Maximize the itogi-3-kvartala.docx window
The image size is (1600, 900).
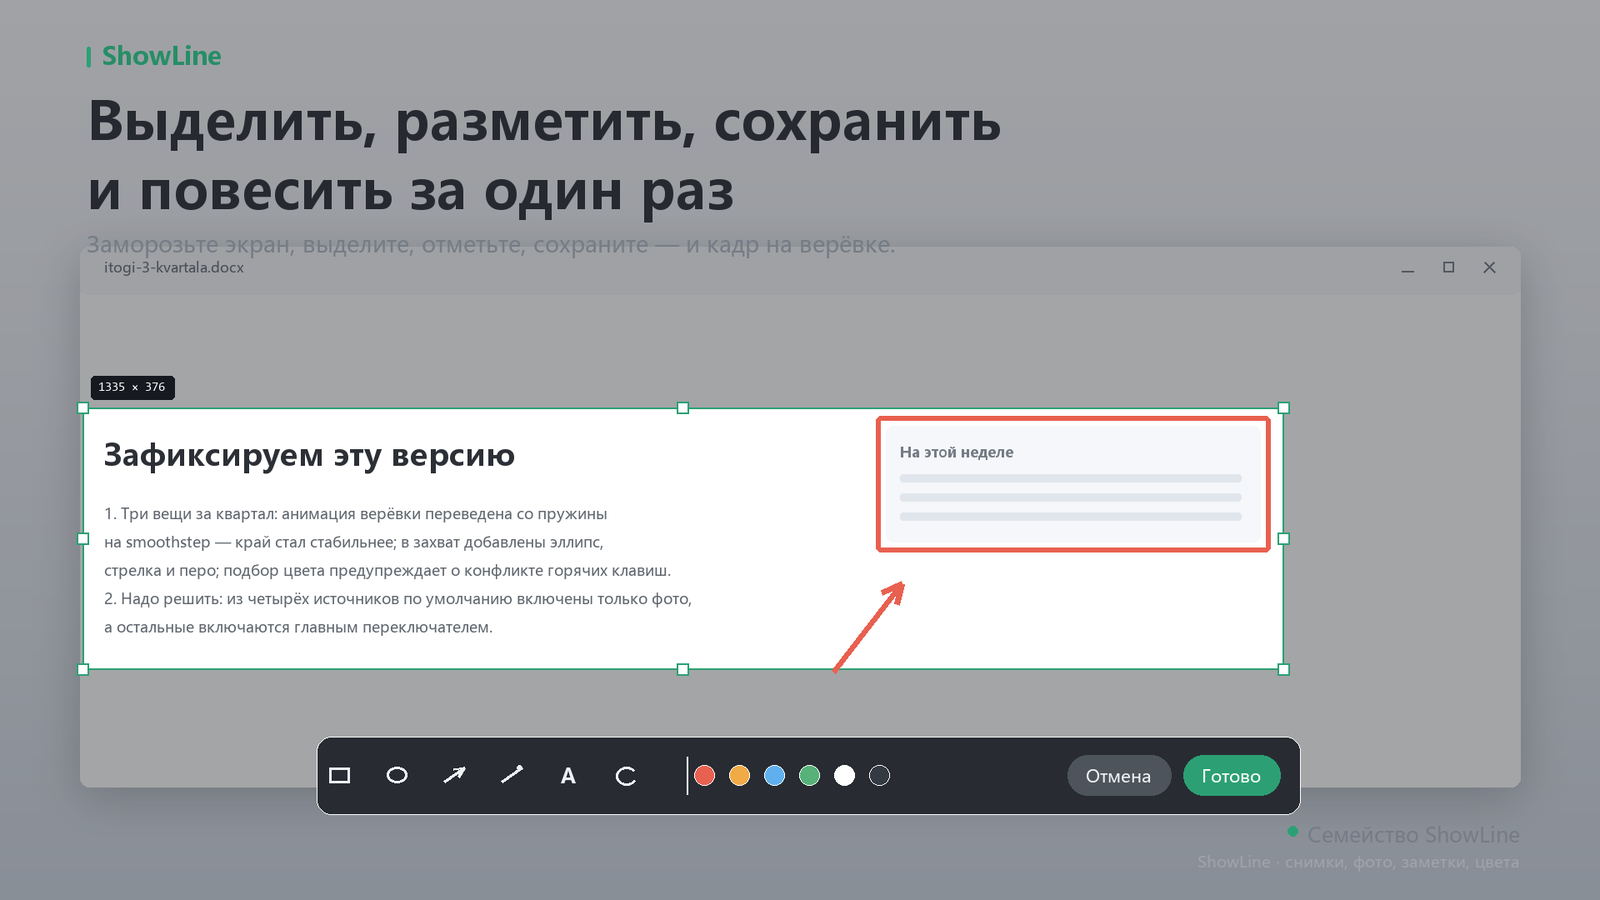pos(1449,268)
